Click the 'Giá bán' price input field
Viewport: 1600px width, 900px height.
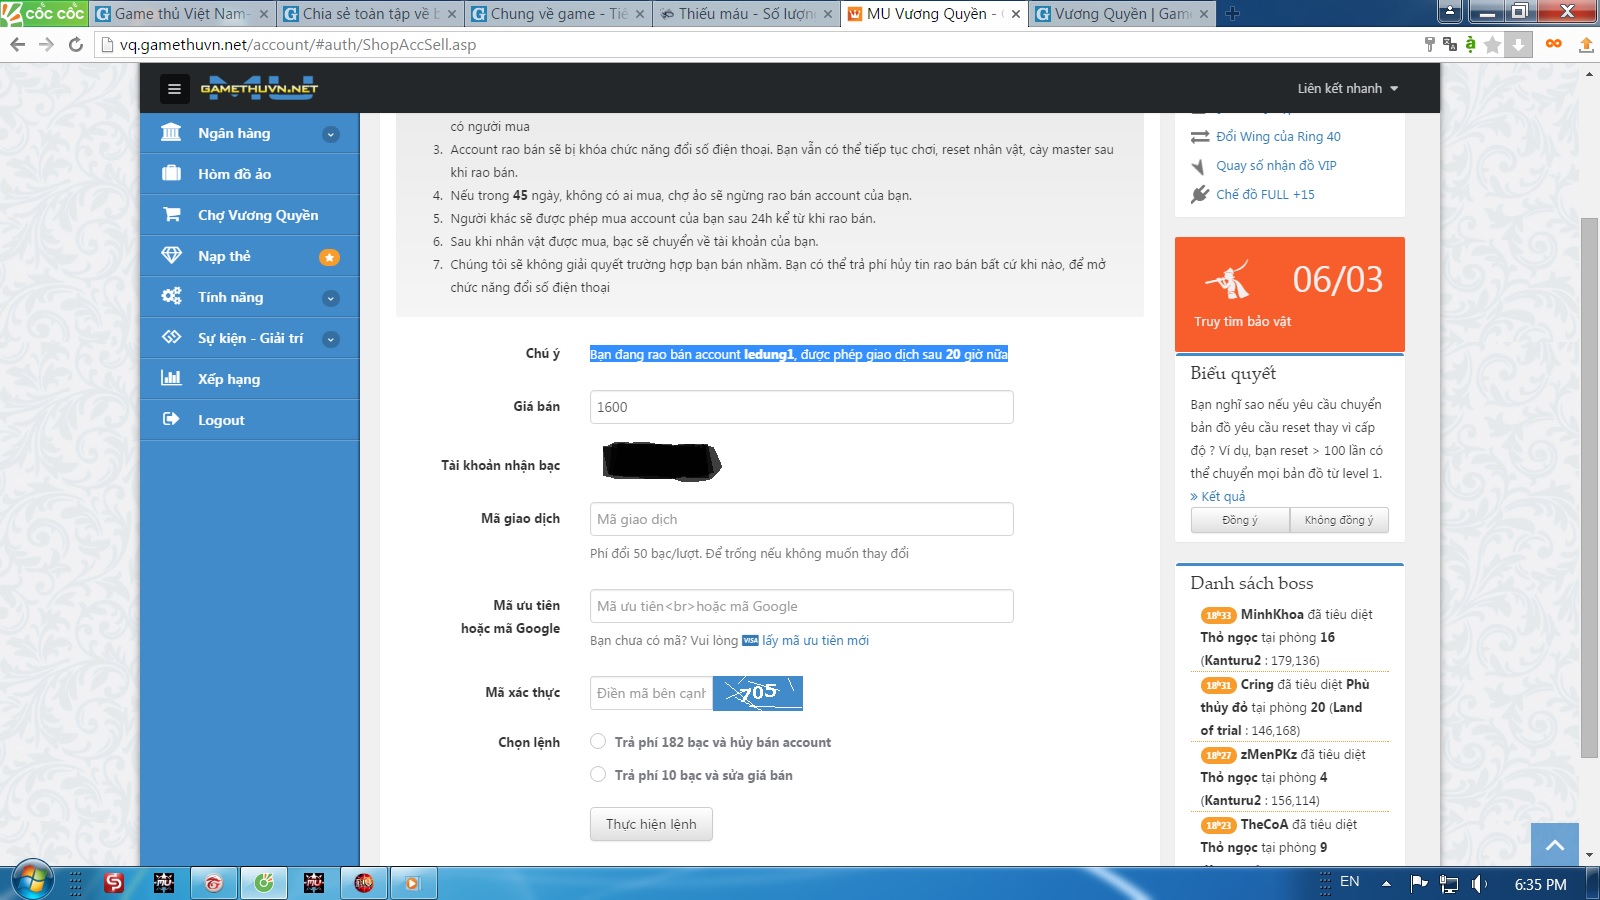801,407
